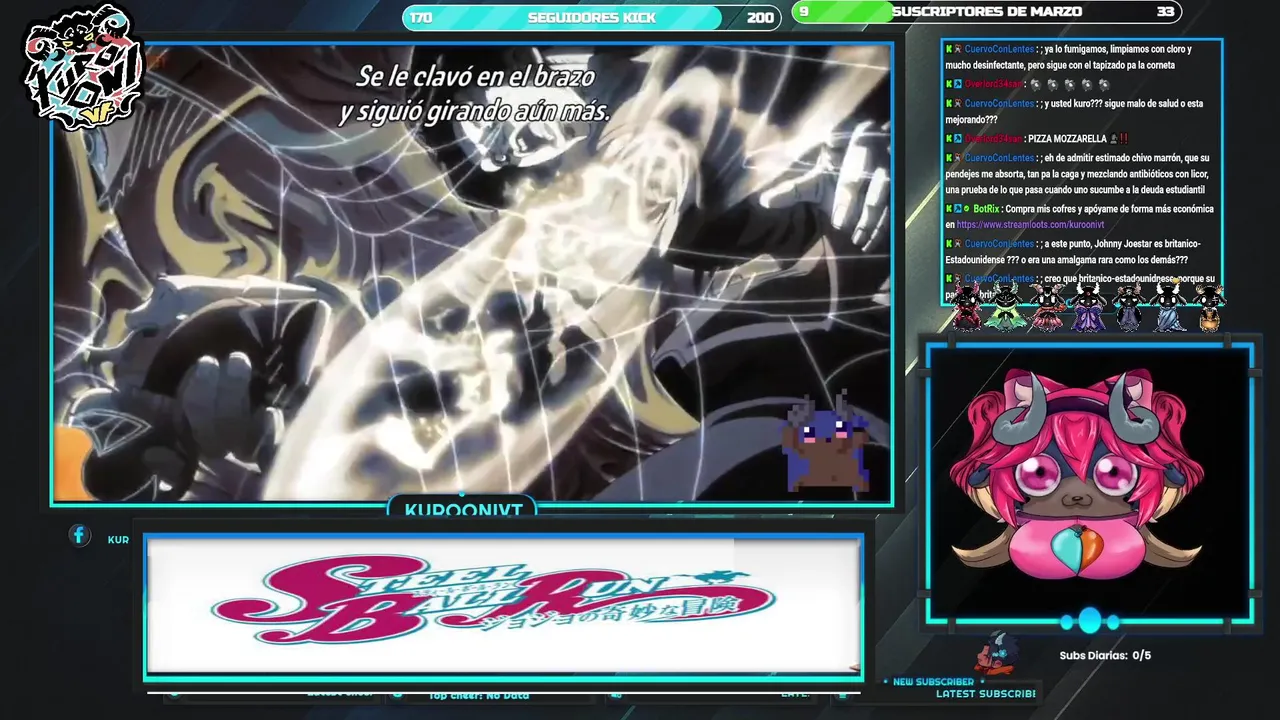The height and width of the screenshot is (720, 1280).
Task: Click the Suscriptores de Marzo progress bar
Action: coord(986,12)
